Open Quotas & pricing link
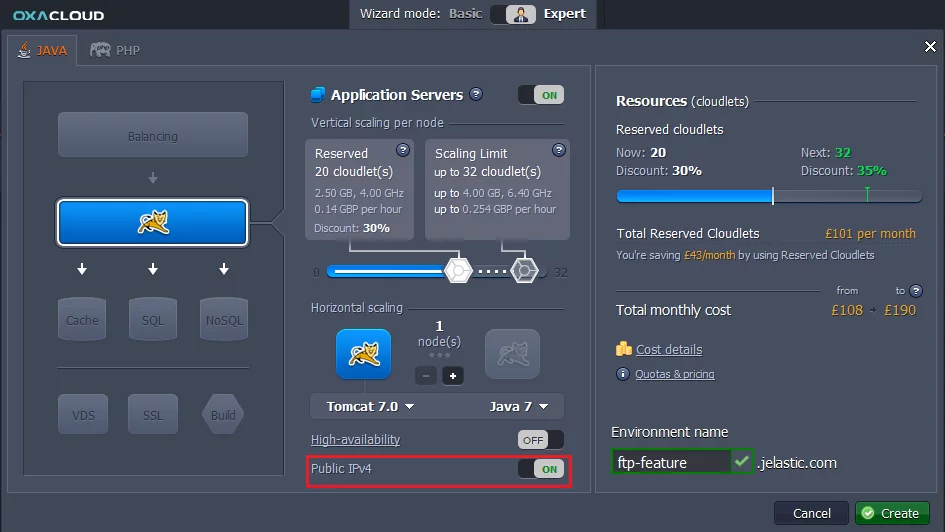The image size is (945, 532). [675, 374]
